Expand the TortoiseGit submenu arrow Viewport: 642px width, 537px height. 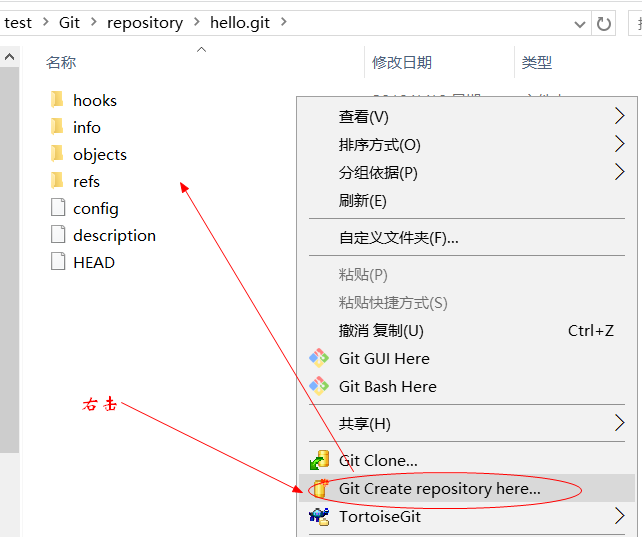coord(619,516)
